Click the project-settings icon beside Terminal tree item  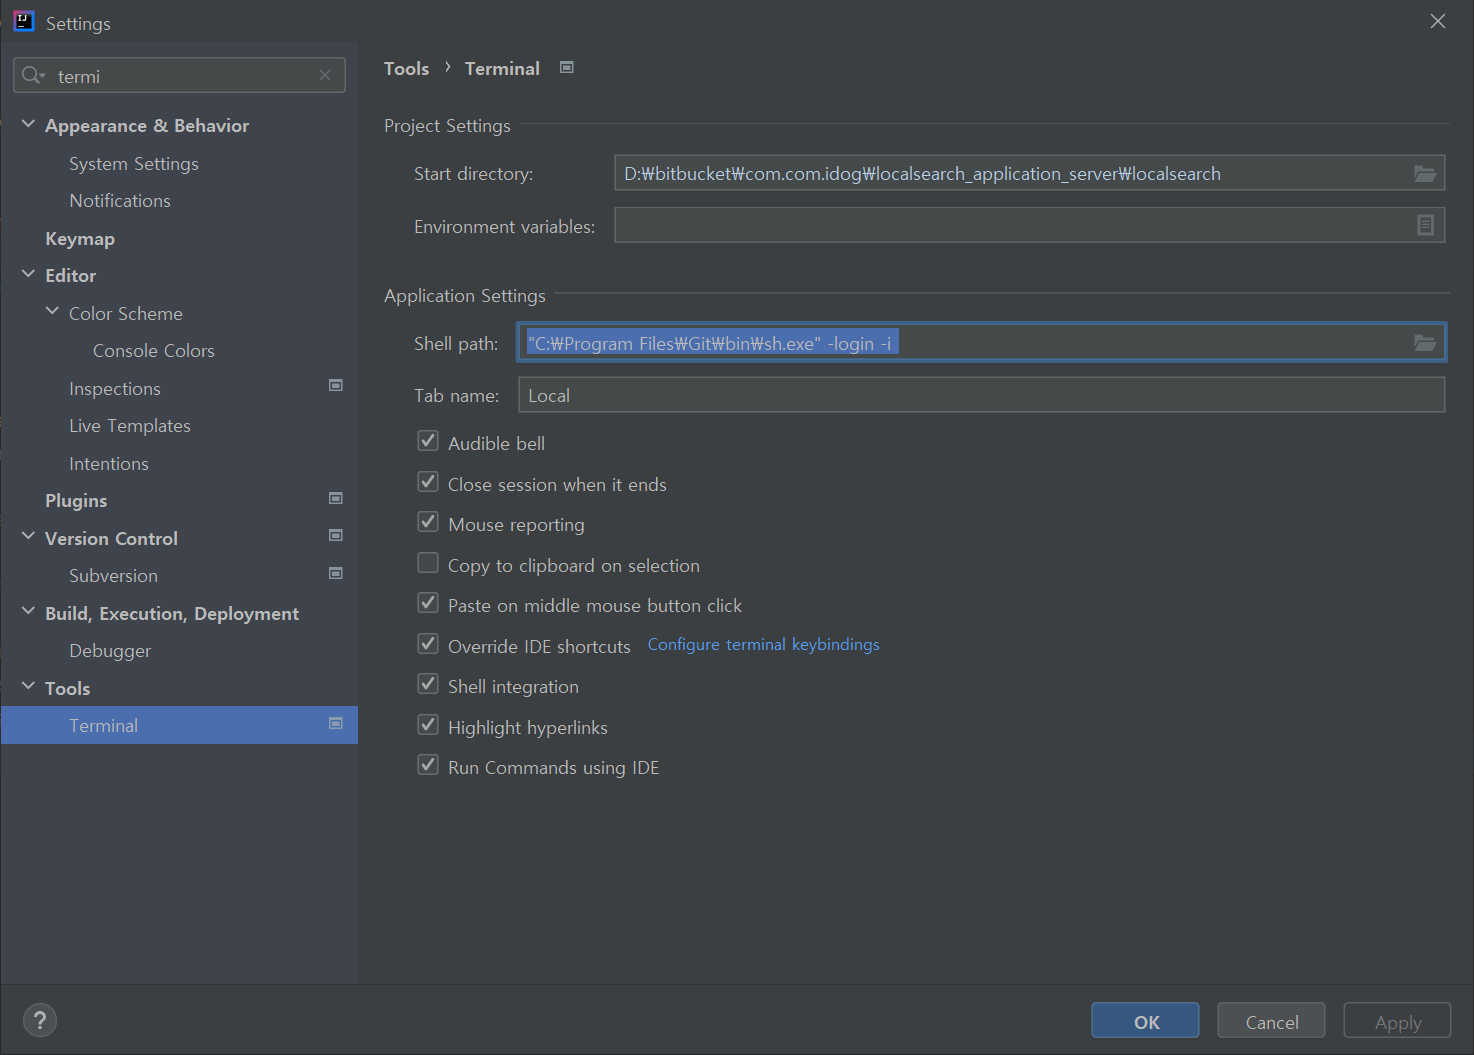click(335, 722)
